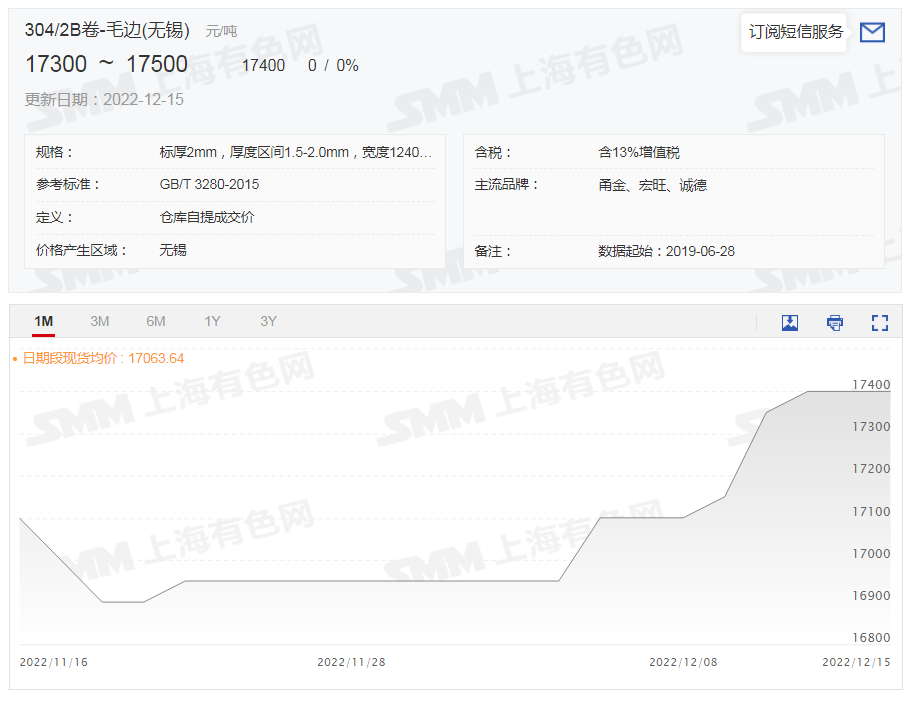Activate the expand-to-fullscreen icon

tap(879, 322)
